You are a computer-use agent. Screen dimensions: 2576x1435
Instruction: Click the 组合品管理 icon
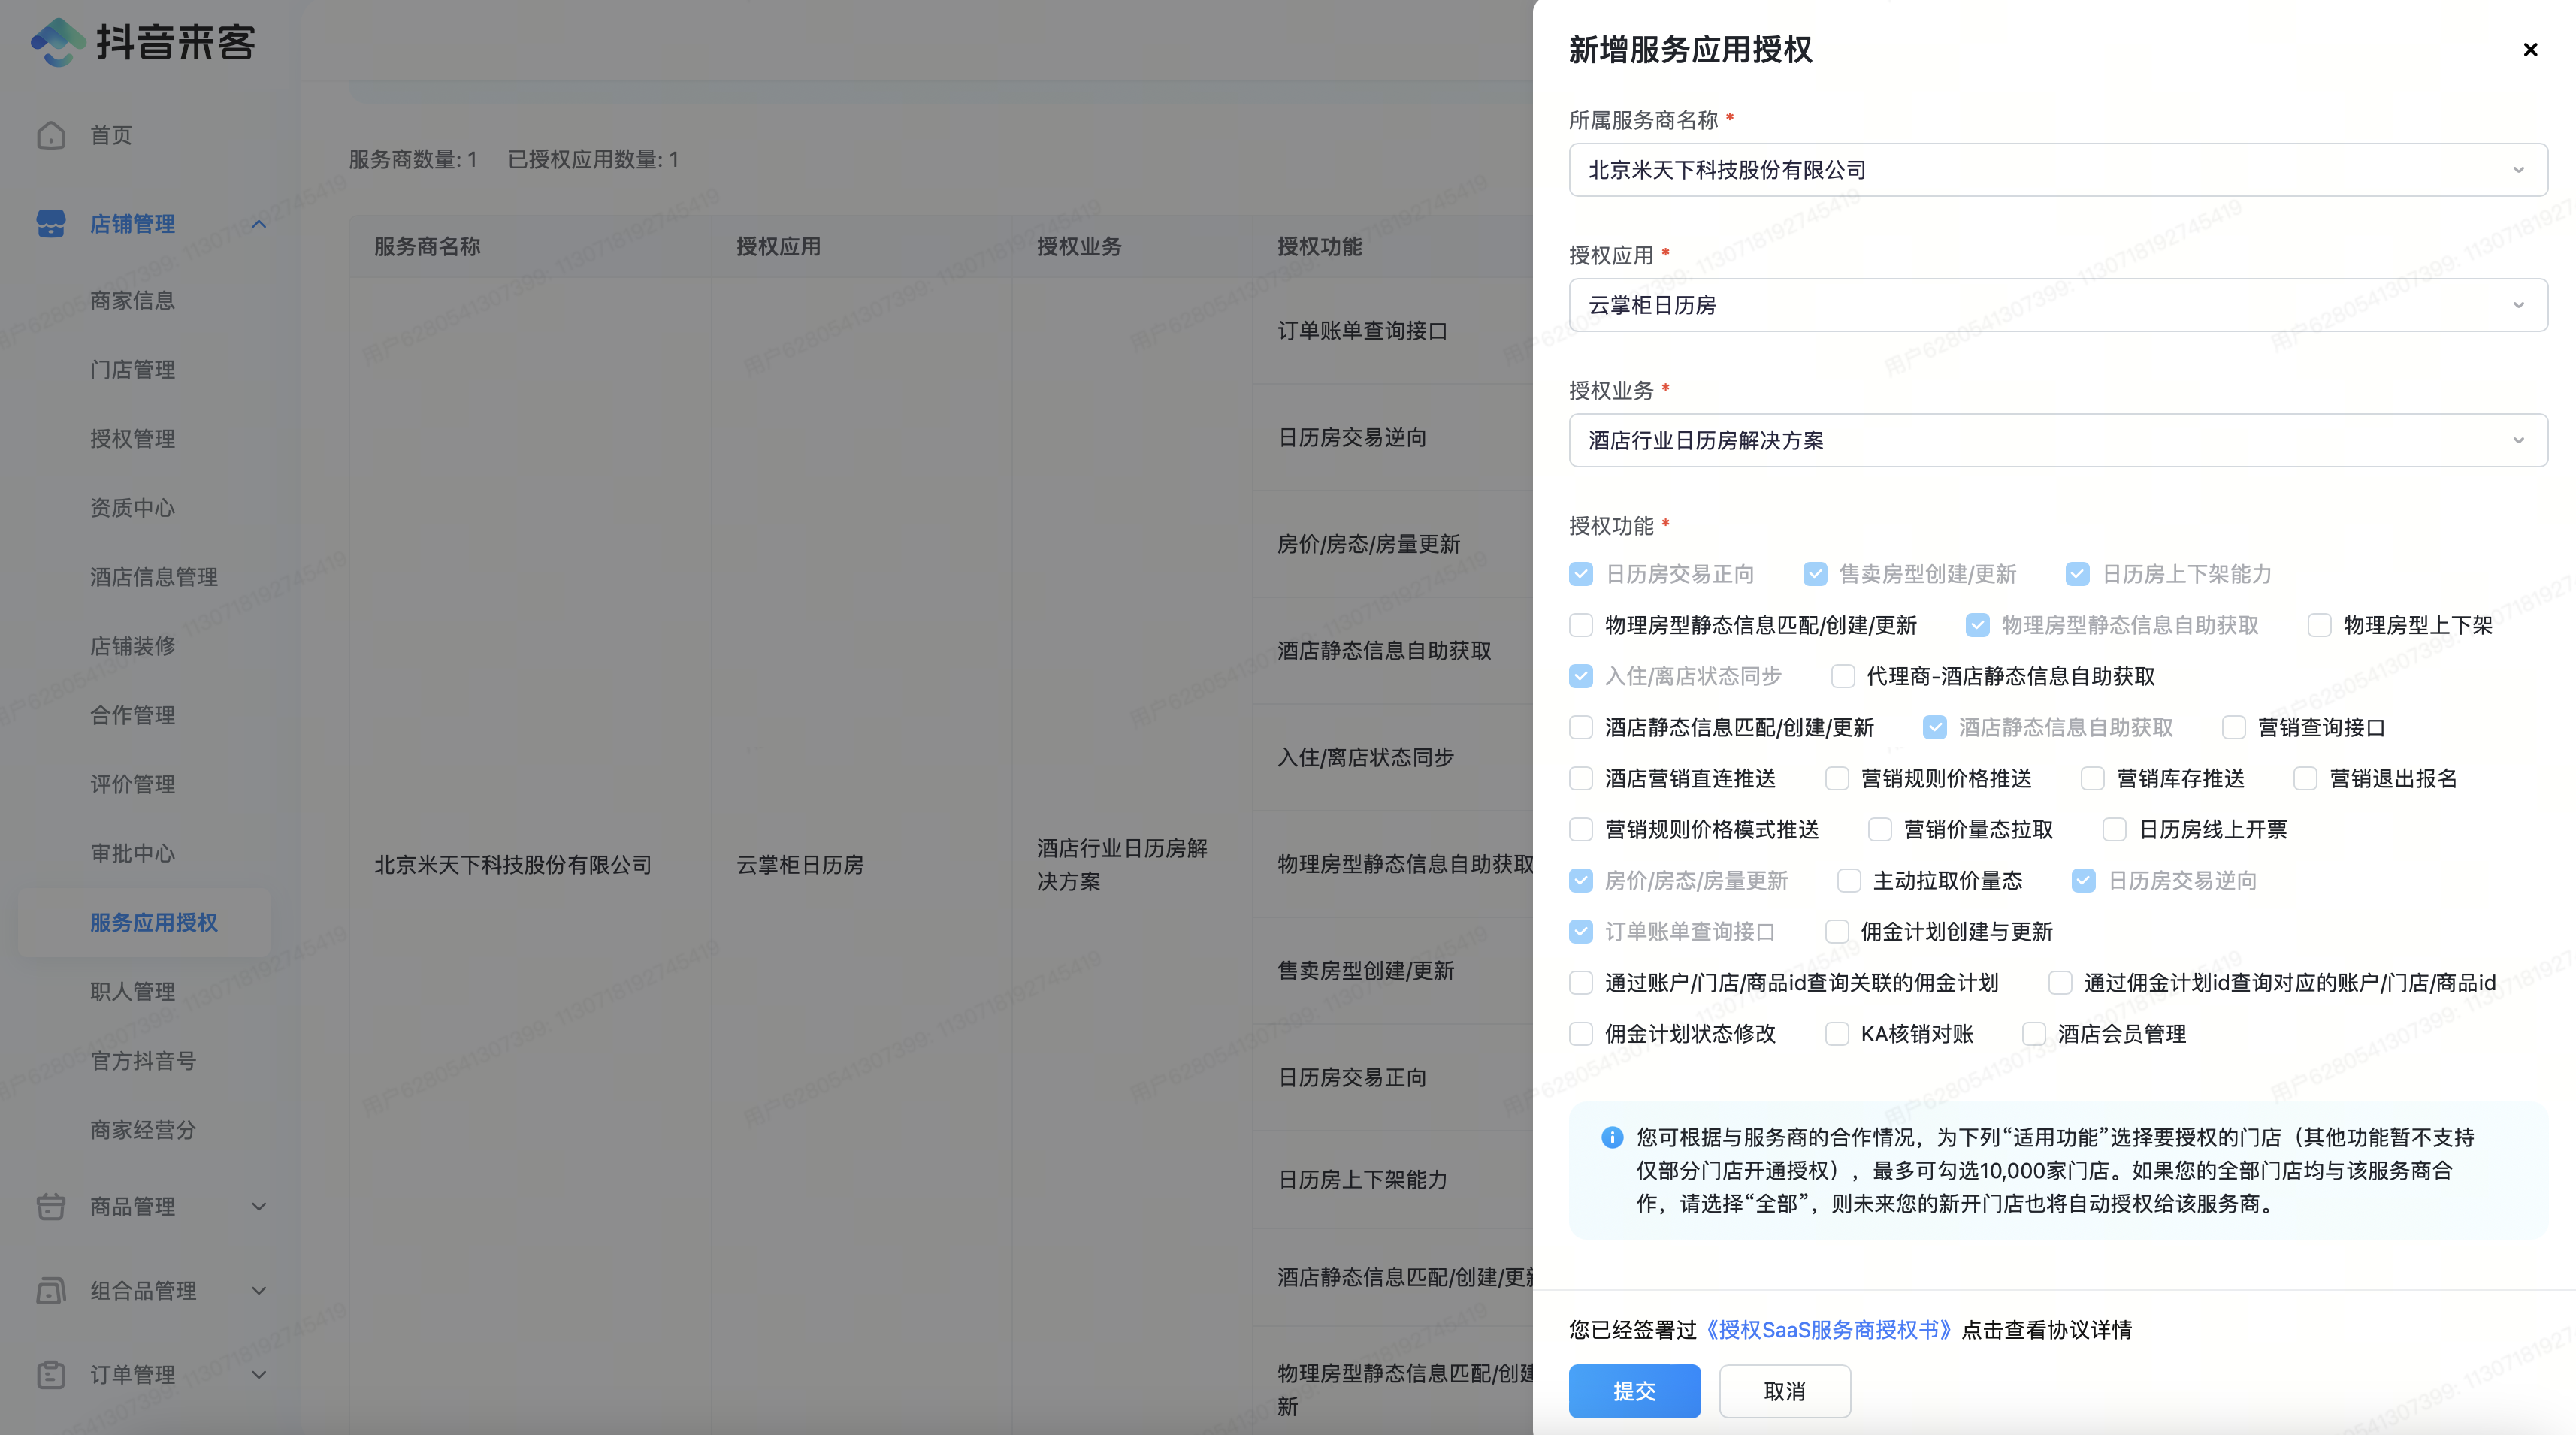pos(51,1290)
